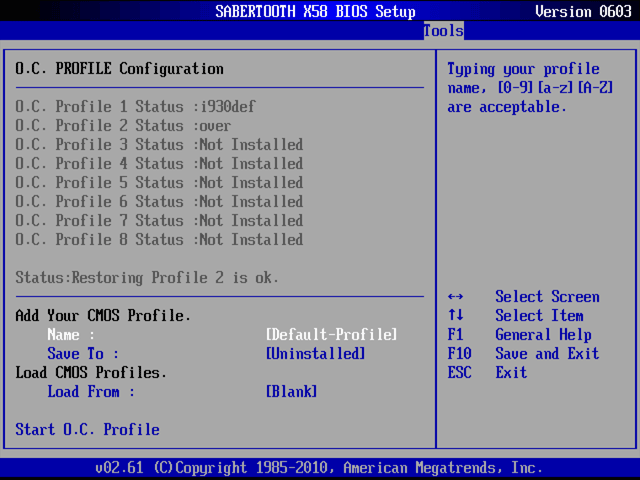Viewport: 640px width, 480px height.
Task: Click the ESC Exit entry
Action: pos(487,373)
